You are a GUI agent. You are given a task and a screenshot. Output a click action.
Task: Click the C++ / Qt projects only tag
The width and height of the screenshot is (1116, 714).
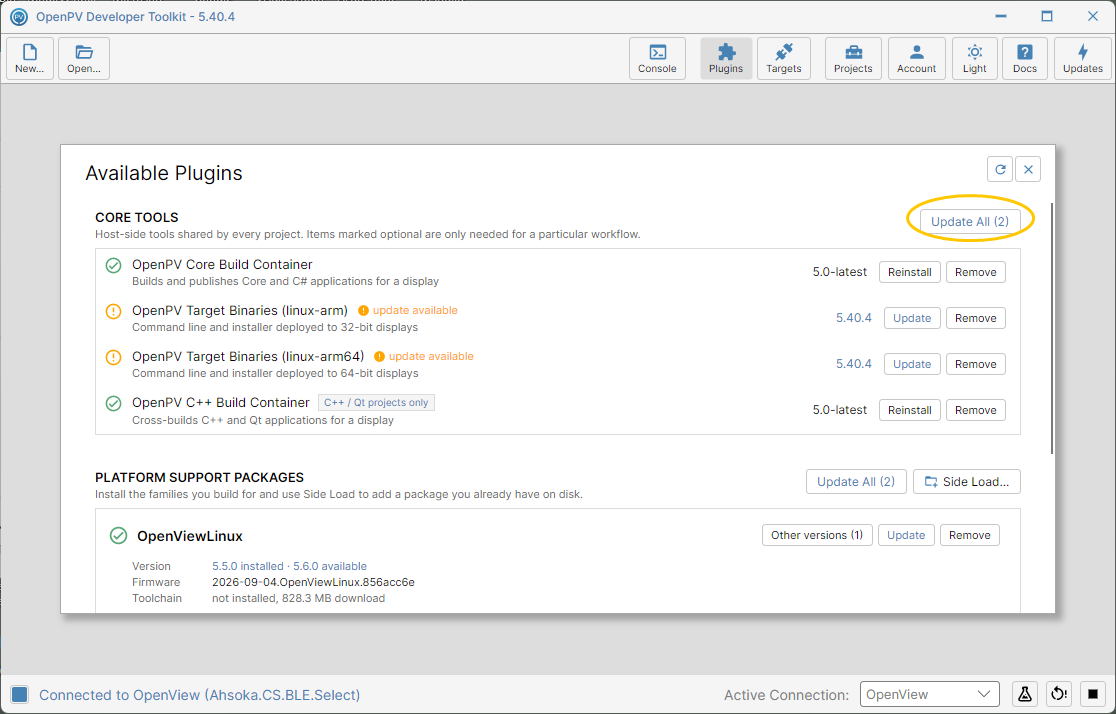click(x=376, y=402)
